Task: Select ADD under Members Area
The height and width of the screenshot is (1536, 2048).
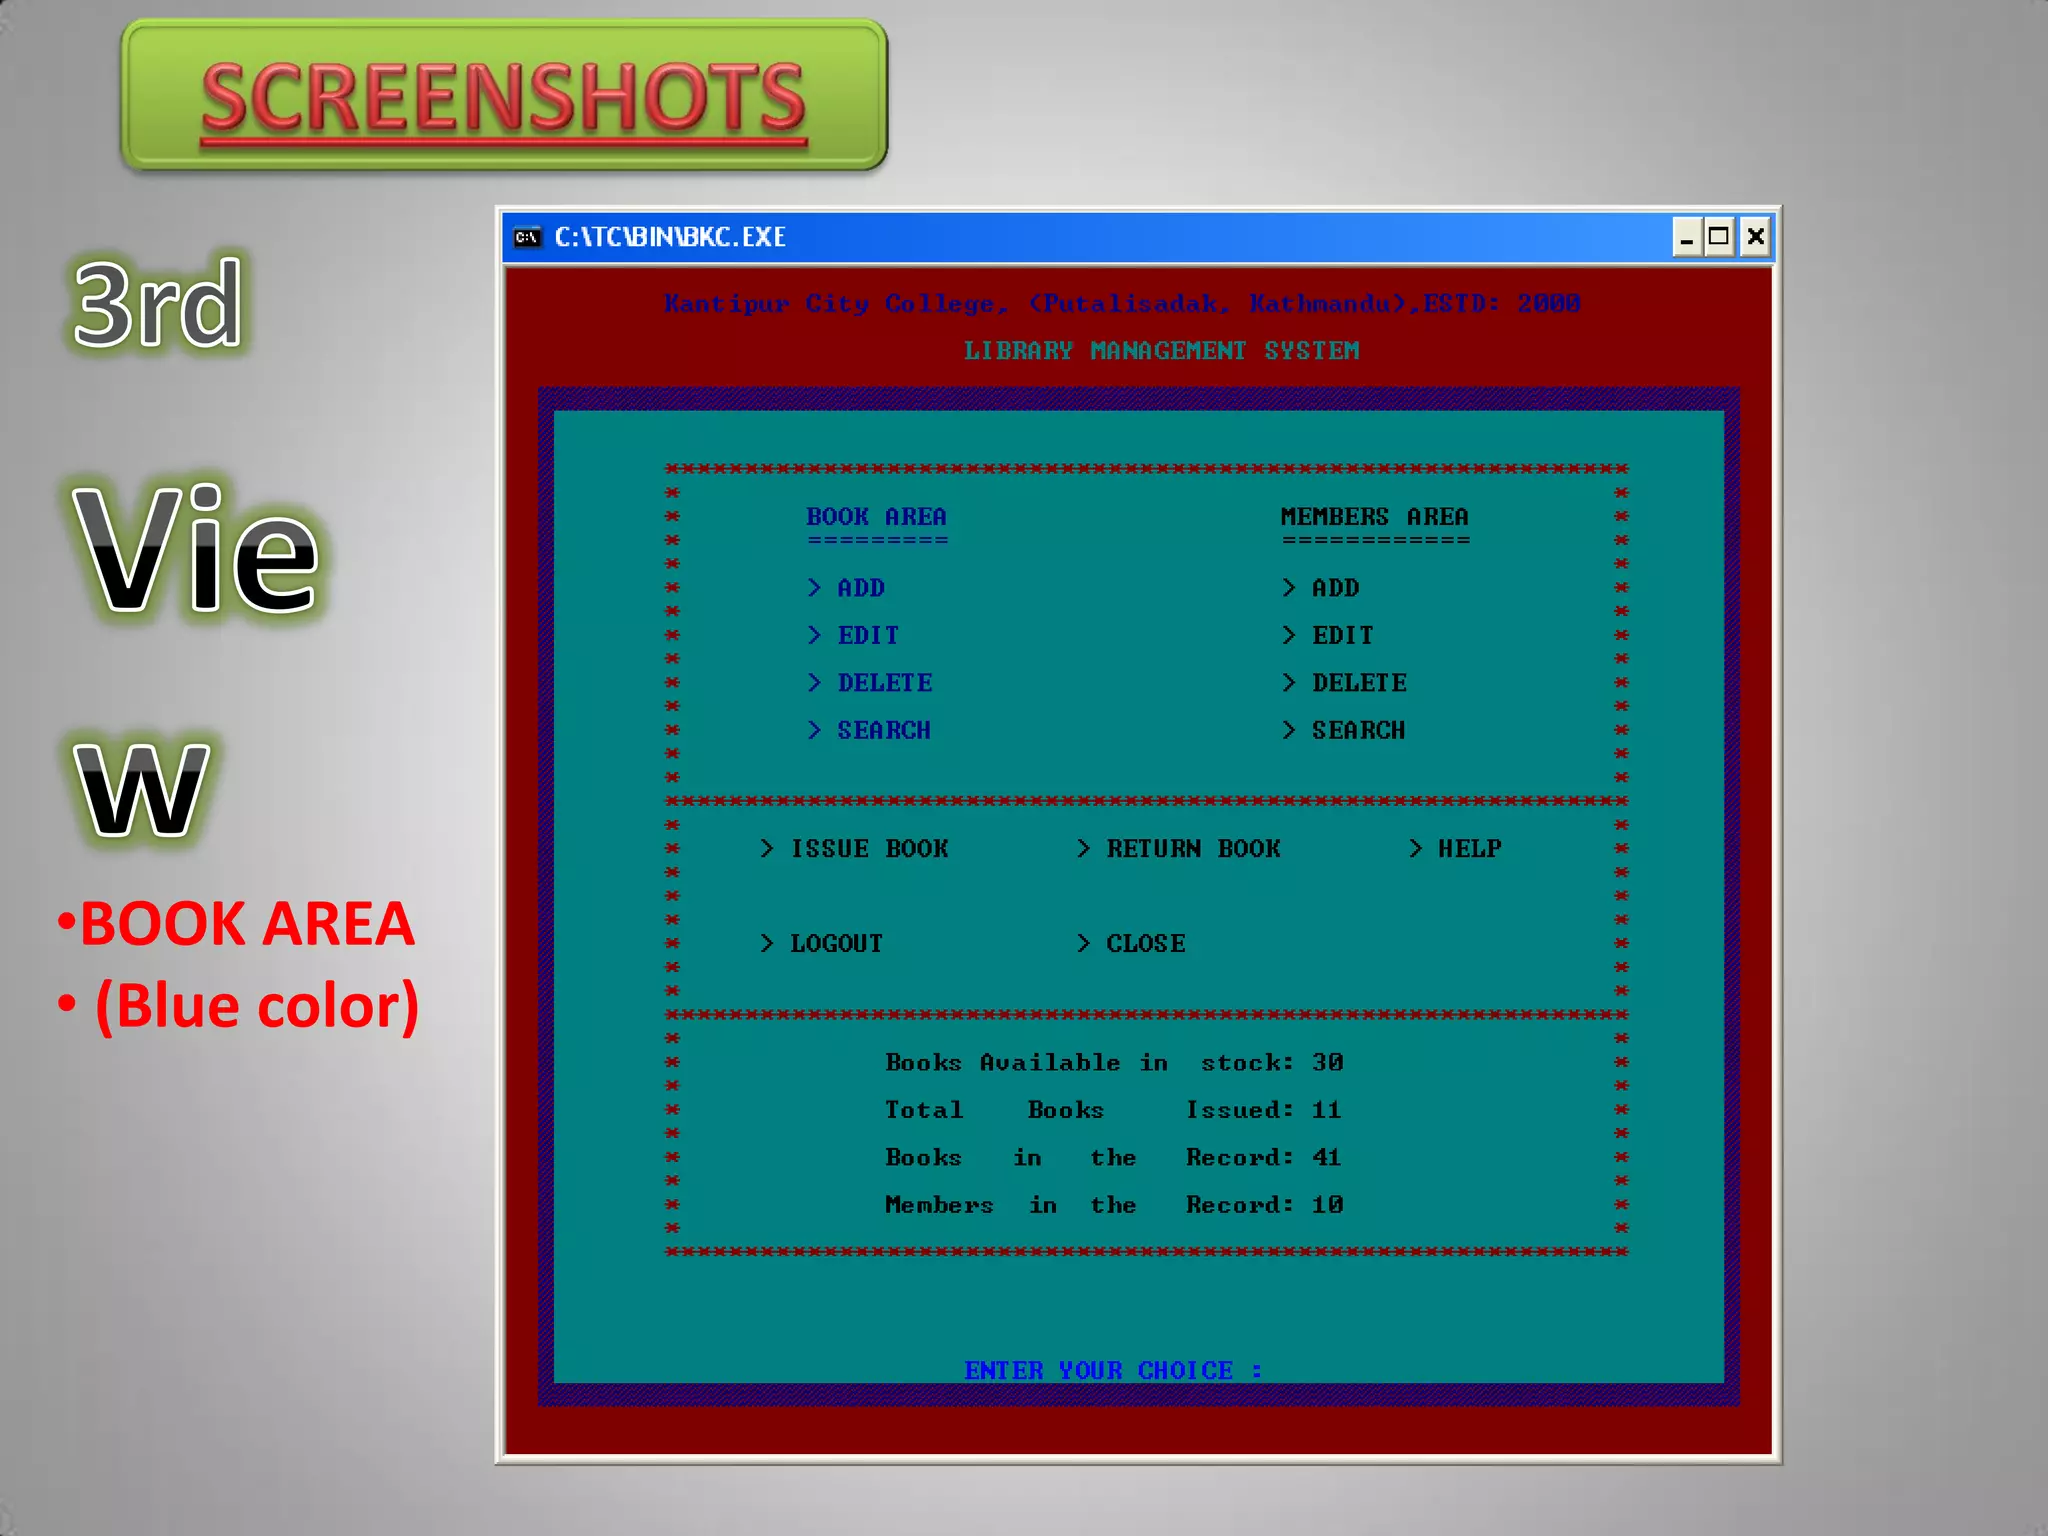Action: pyautogui.click(x=1335, y=588)
